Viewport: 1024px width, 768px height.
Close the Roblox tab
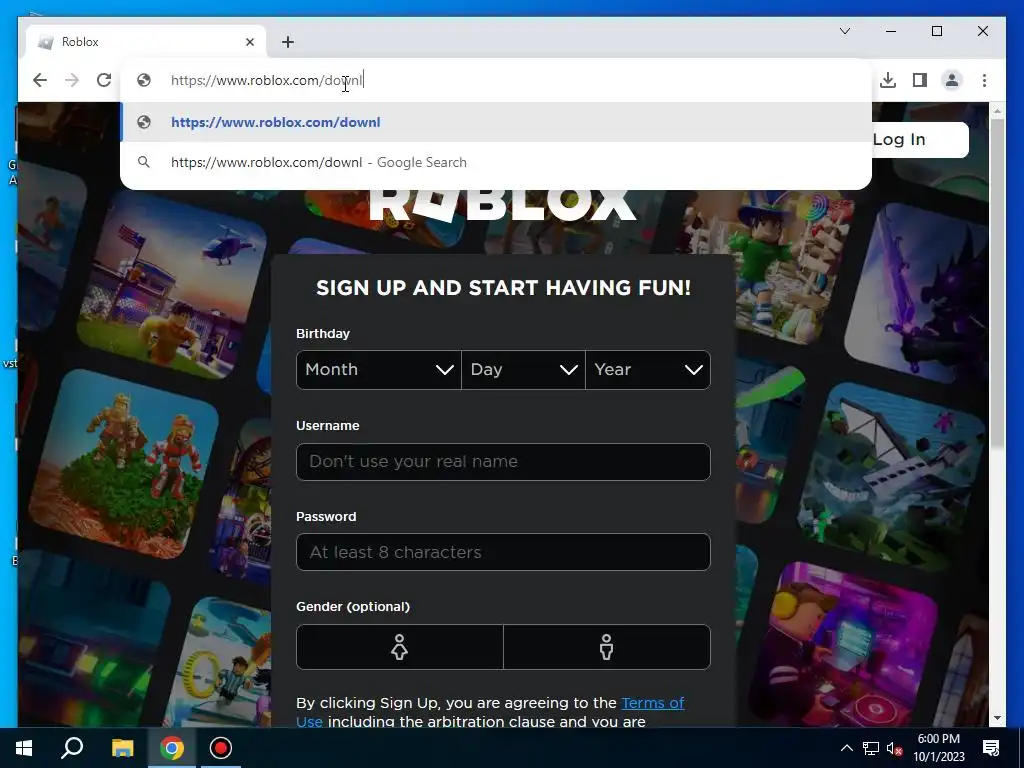[x=249, y=42]
